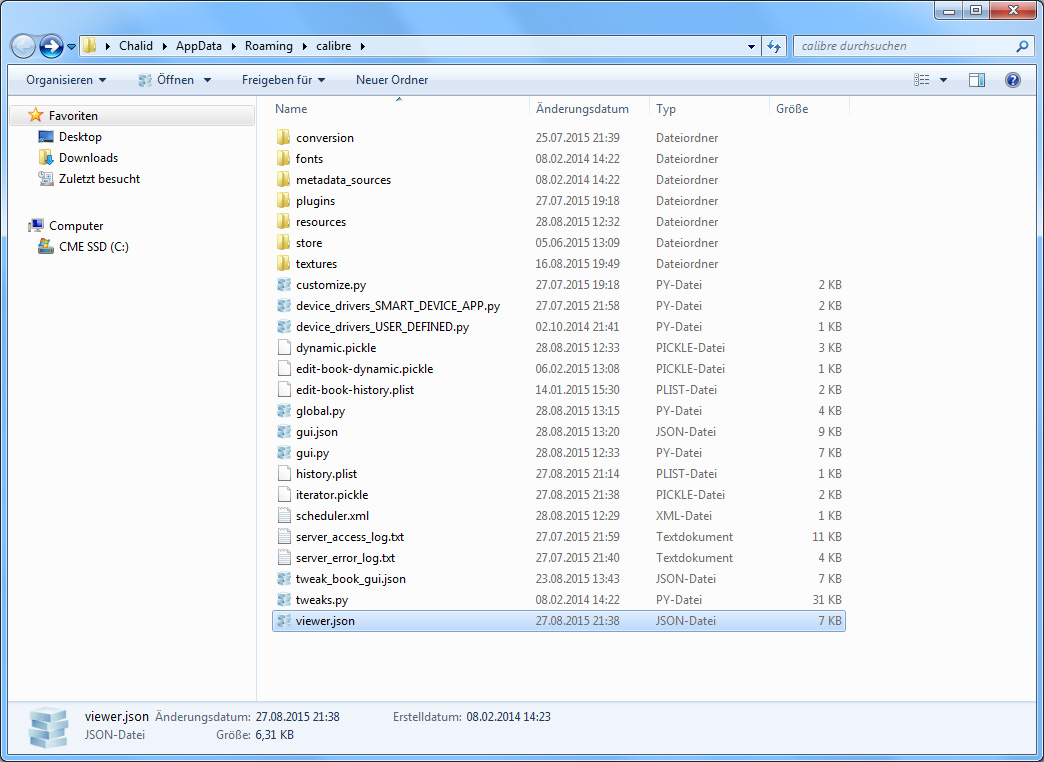The width and height of the screenshot is (1044, 762).
Task: Click the Neuer Ordner button
Action: coord(392,80)
